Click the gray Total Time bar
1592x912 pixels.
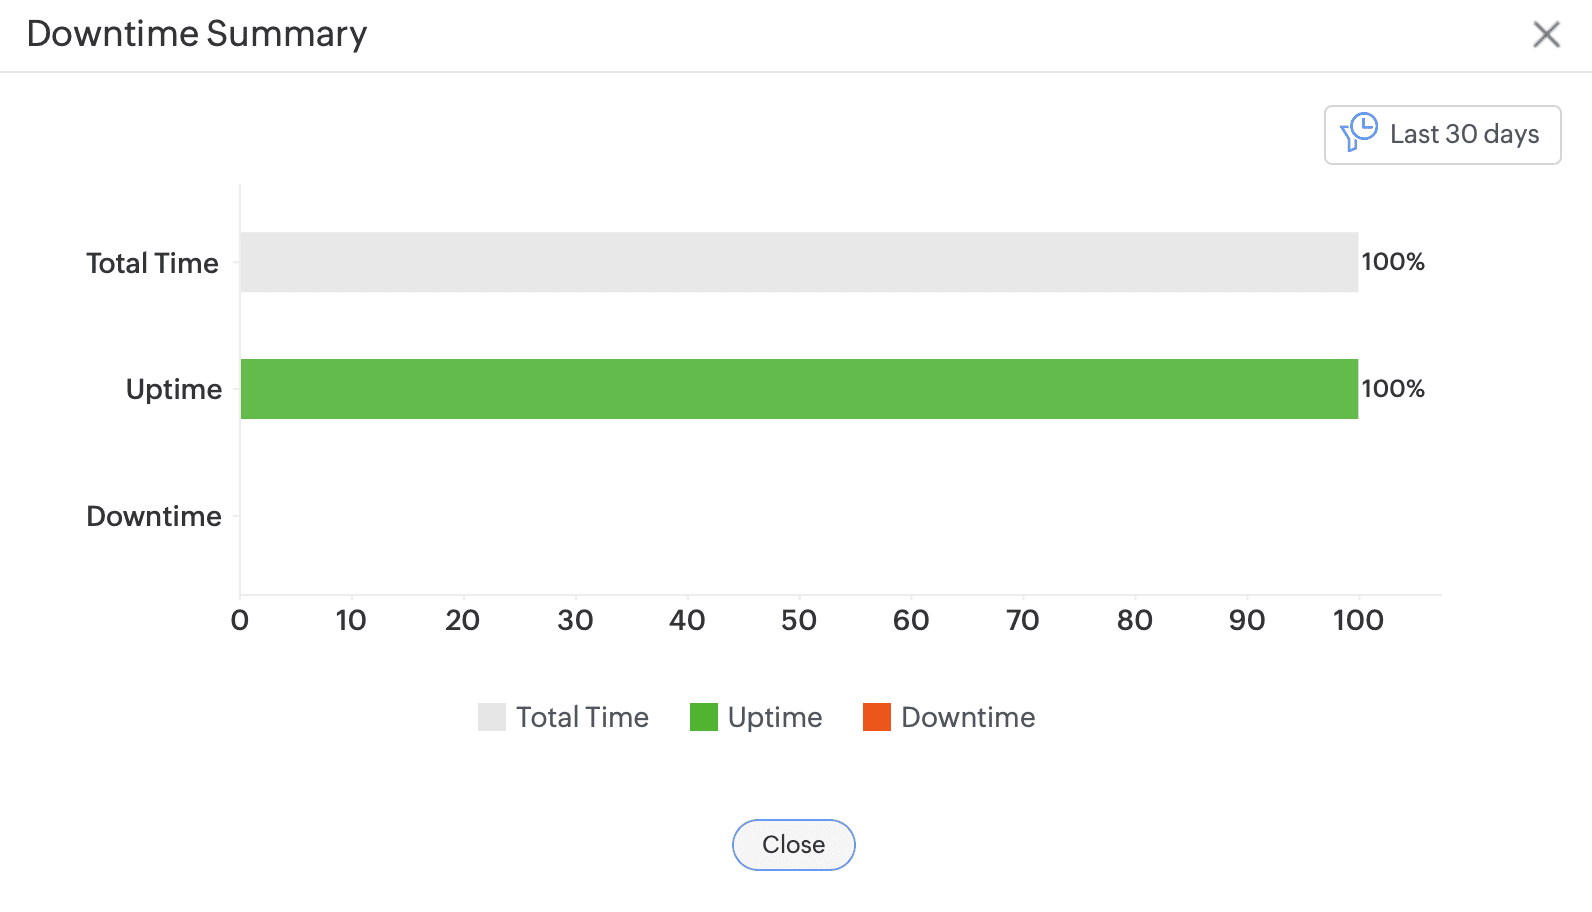point(798,262)
